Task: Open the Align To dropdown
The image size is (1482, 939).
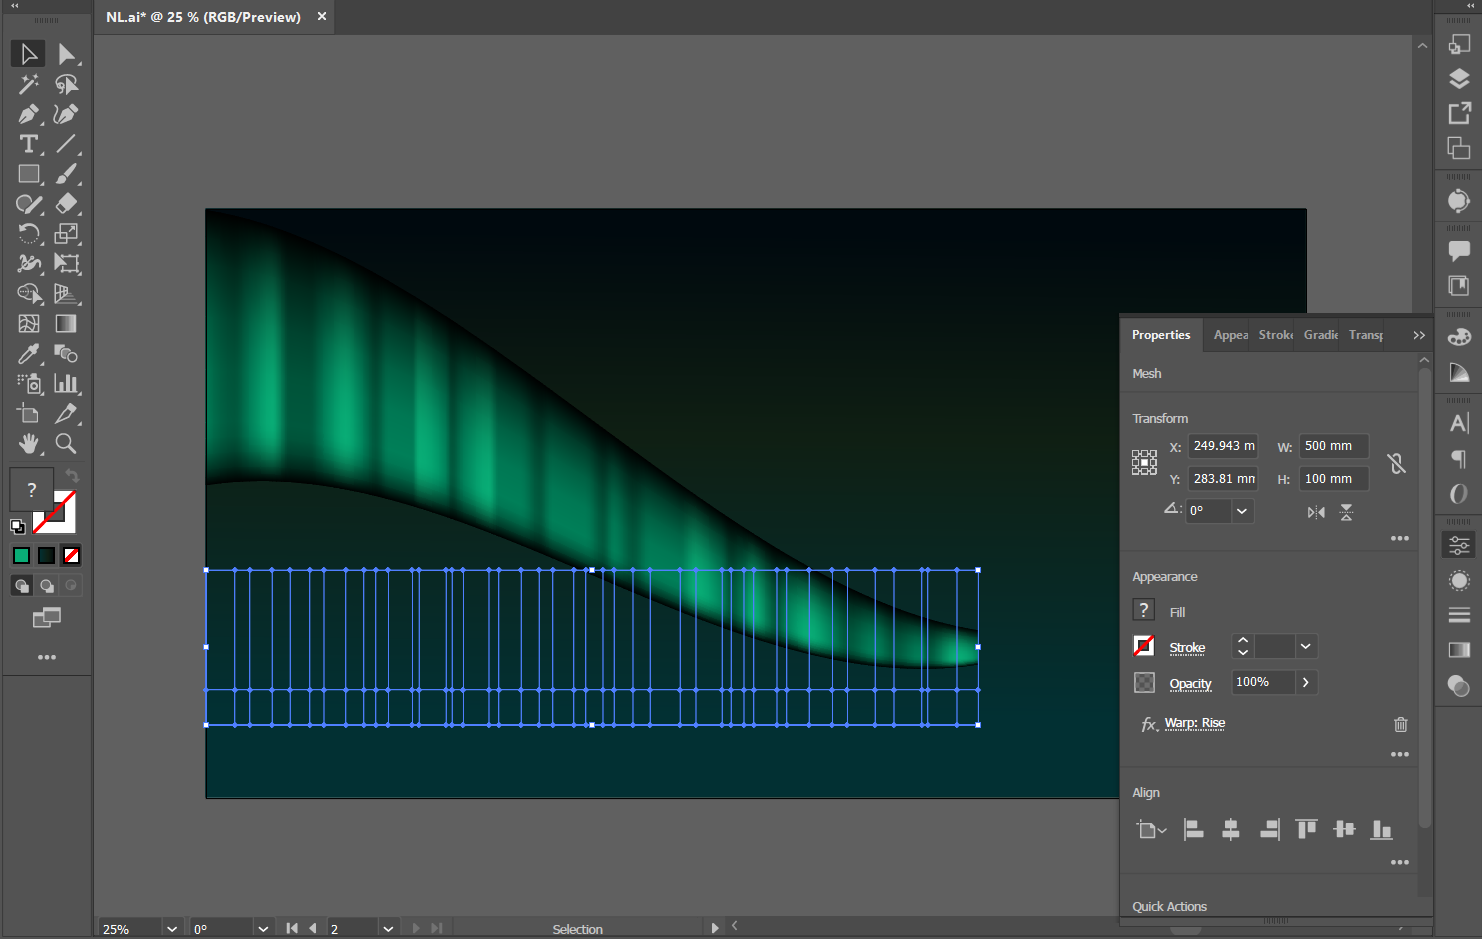Action: (1151, 830)
